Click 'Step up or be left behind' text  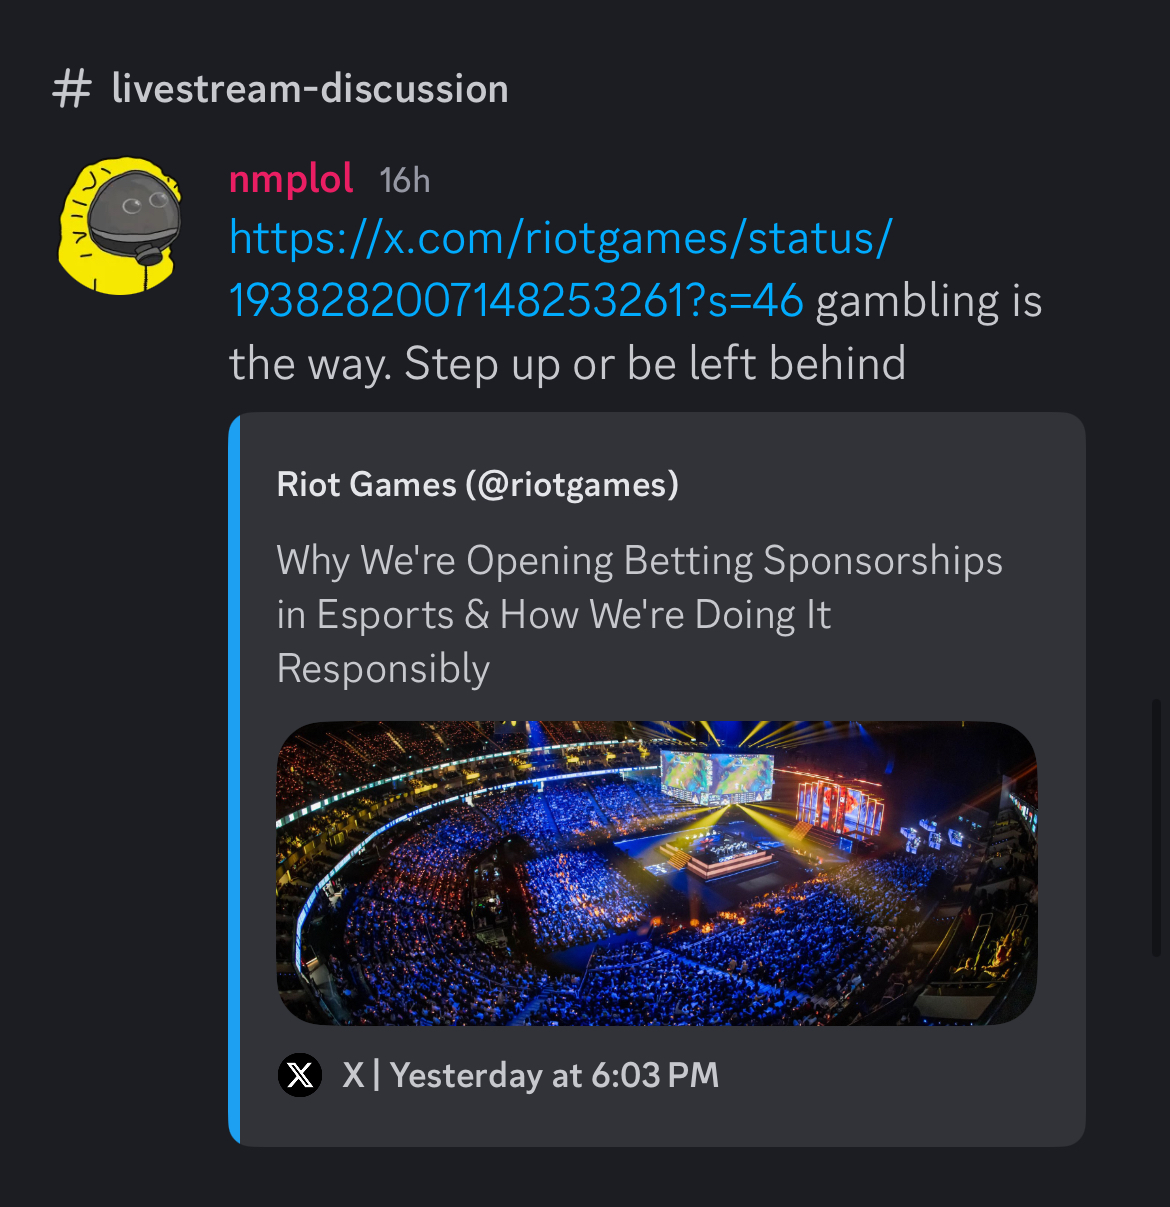[655, 364]
